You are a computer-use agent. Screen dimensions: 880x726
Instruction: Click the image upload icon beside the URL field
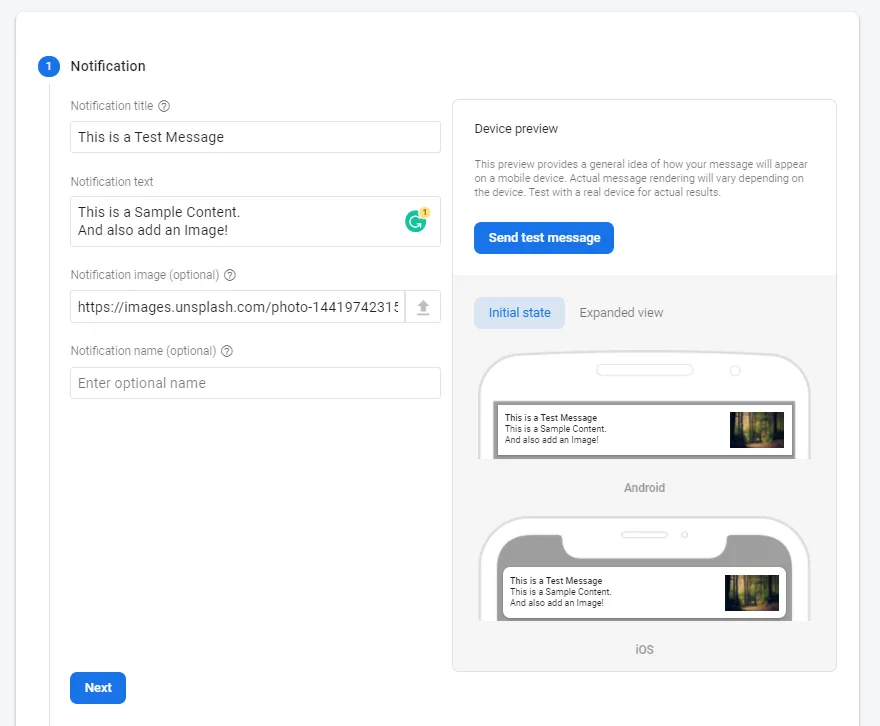(423, 307)
